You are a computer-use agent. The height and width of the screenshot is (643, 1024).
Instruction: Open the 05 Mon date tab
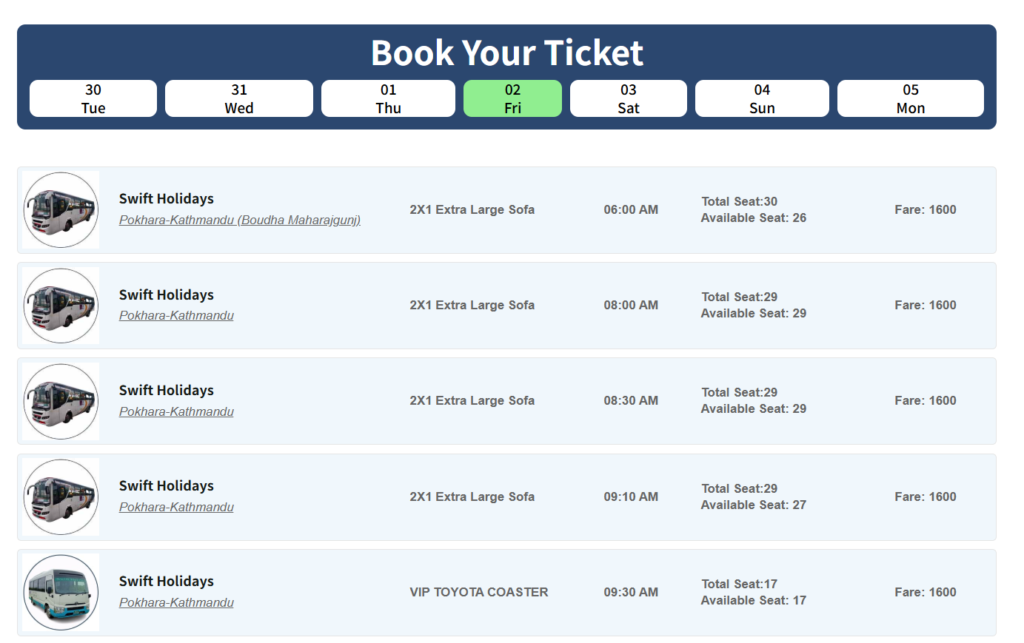click(910, 99)
